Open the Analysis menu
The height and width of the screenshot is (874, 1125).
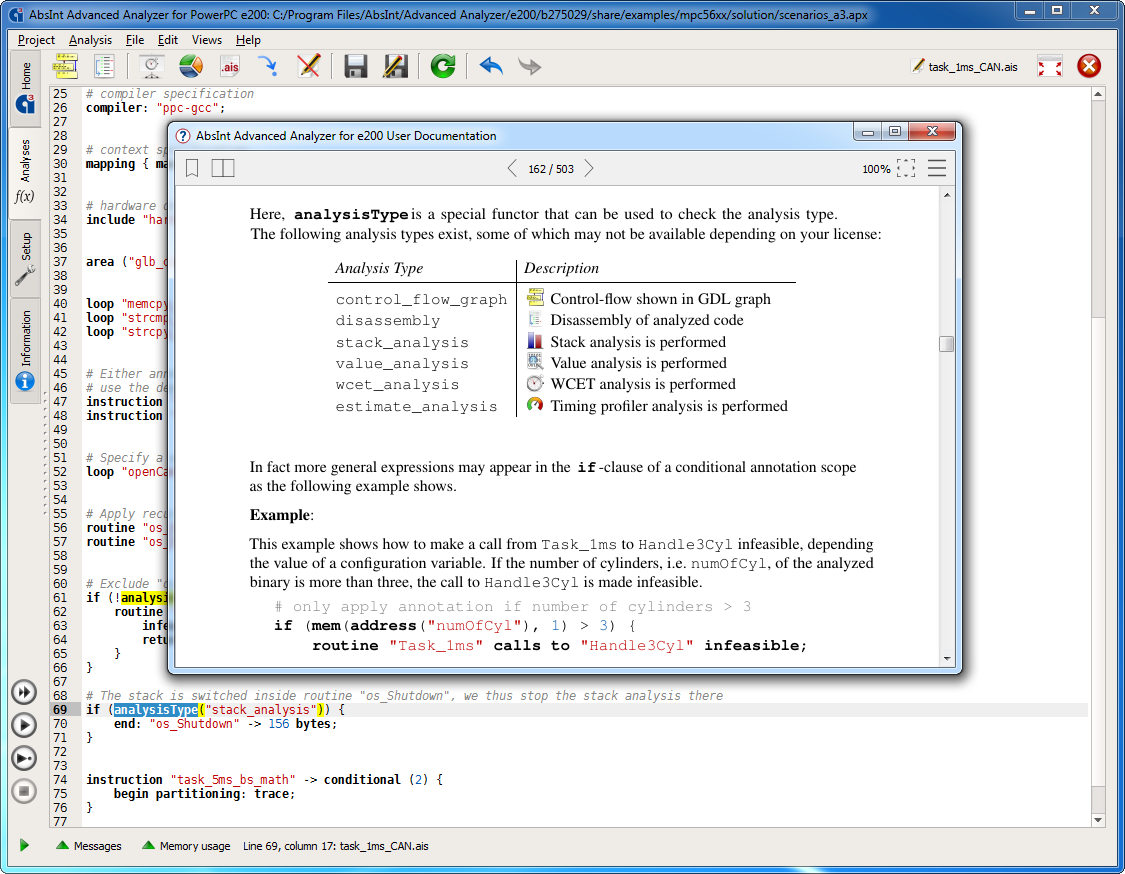[x=90, y=40]
